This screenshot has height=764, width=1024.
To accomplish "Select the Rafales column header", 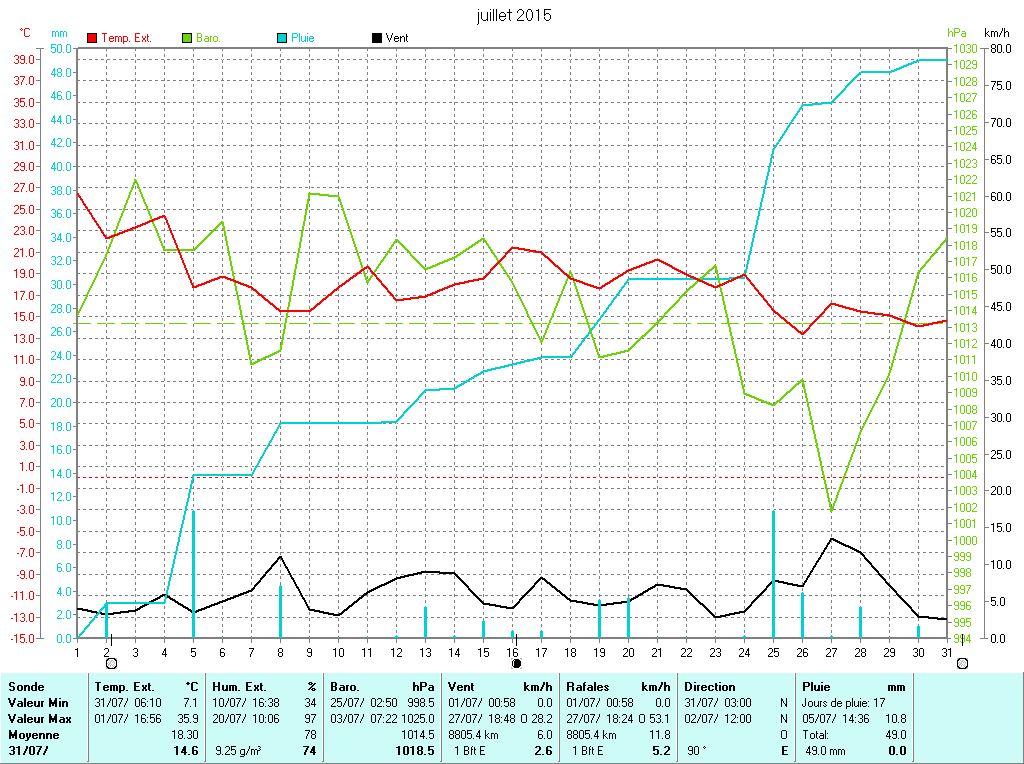I will click(589, 687).
